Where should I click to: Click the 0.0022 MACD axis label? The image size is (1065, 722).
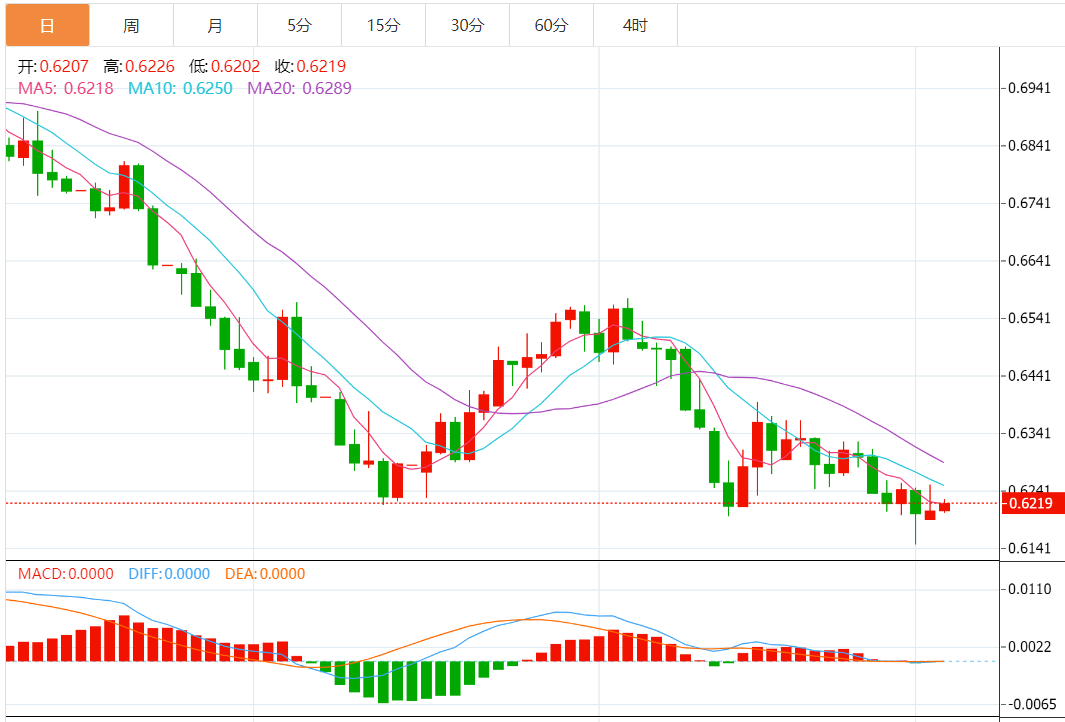coord(1029,647)
